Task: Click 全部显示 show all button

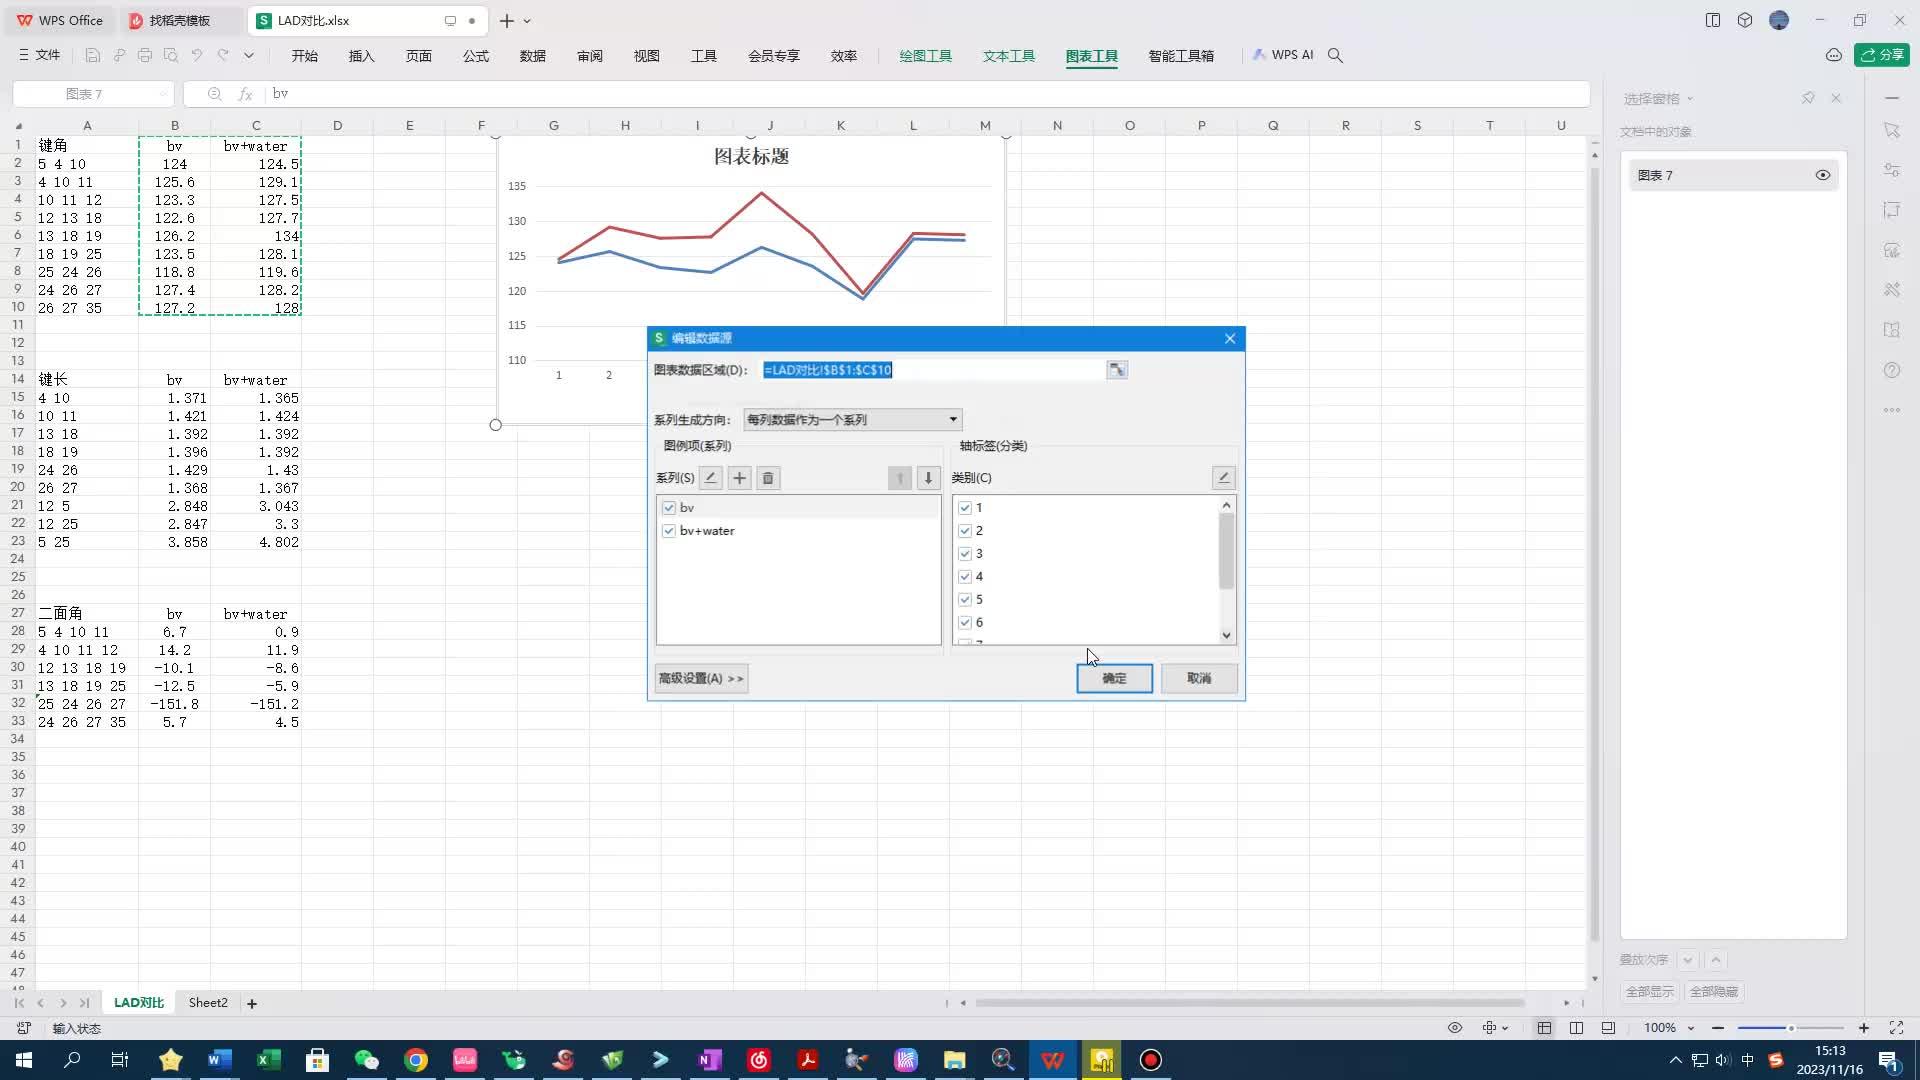Action: (1649, 992)
